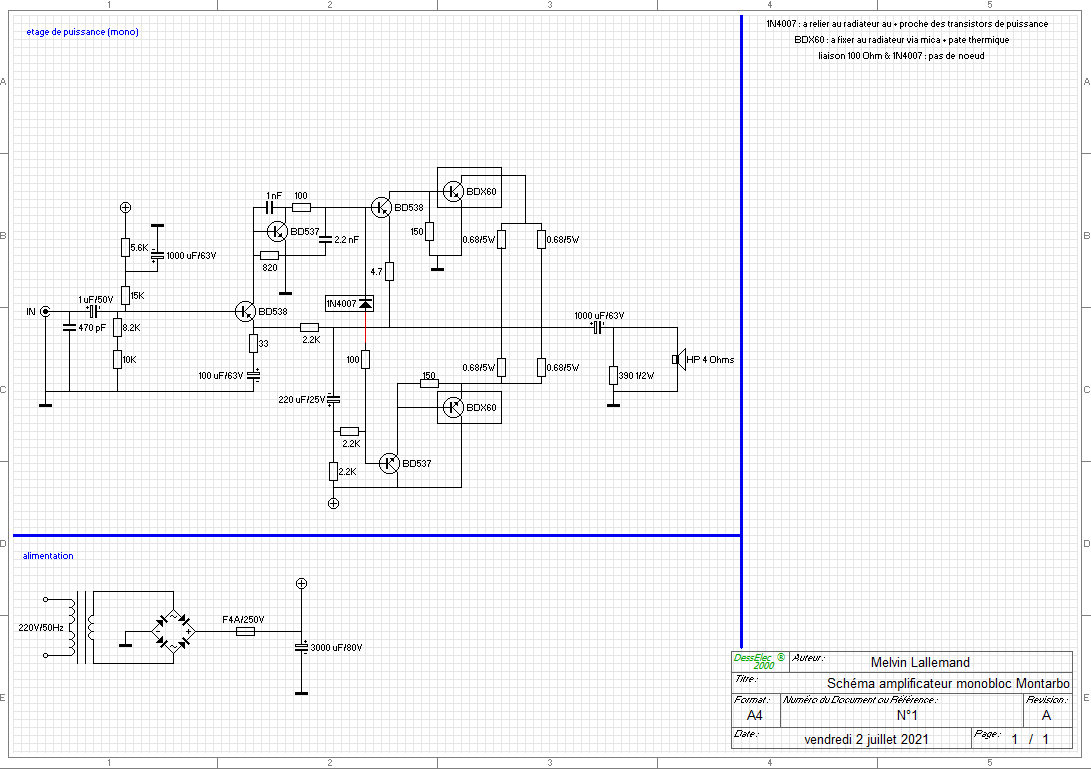Select the BD538 input stage transistor

pyautogui.click(x=246, y=312)
